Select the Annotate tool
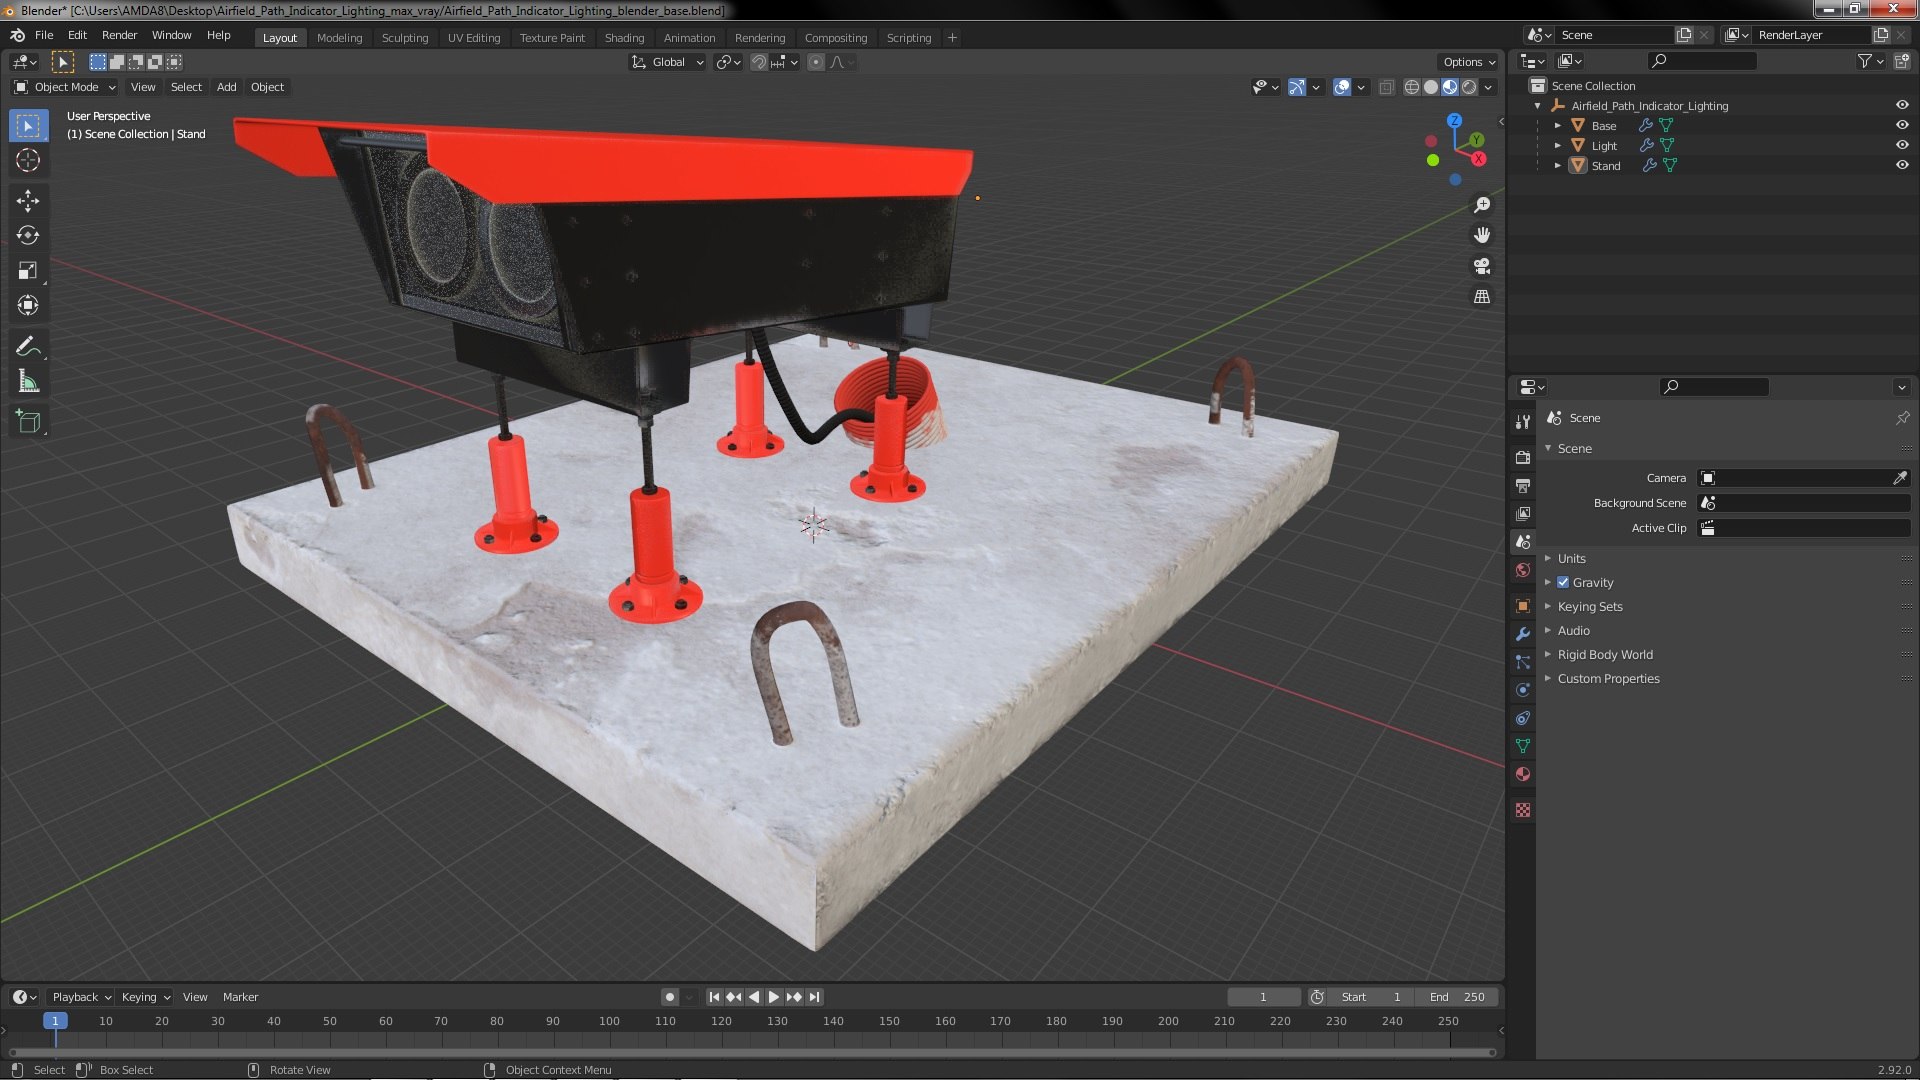Viewport: 1920px width, 1080px height. click(28, 347)
